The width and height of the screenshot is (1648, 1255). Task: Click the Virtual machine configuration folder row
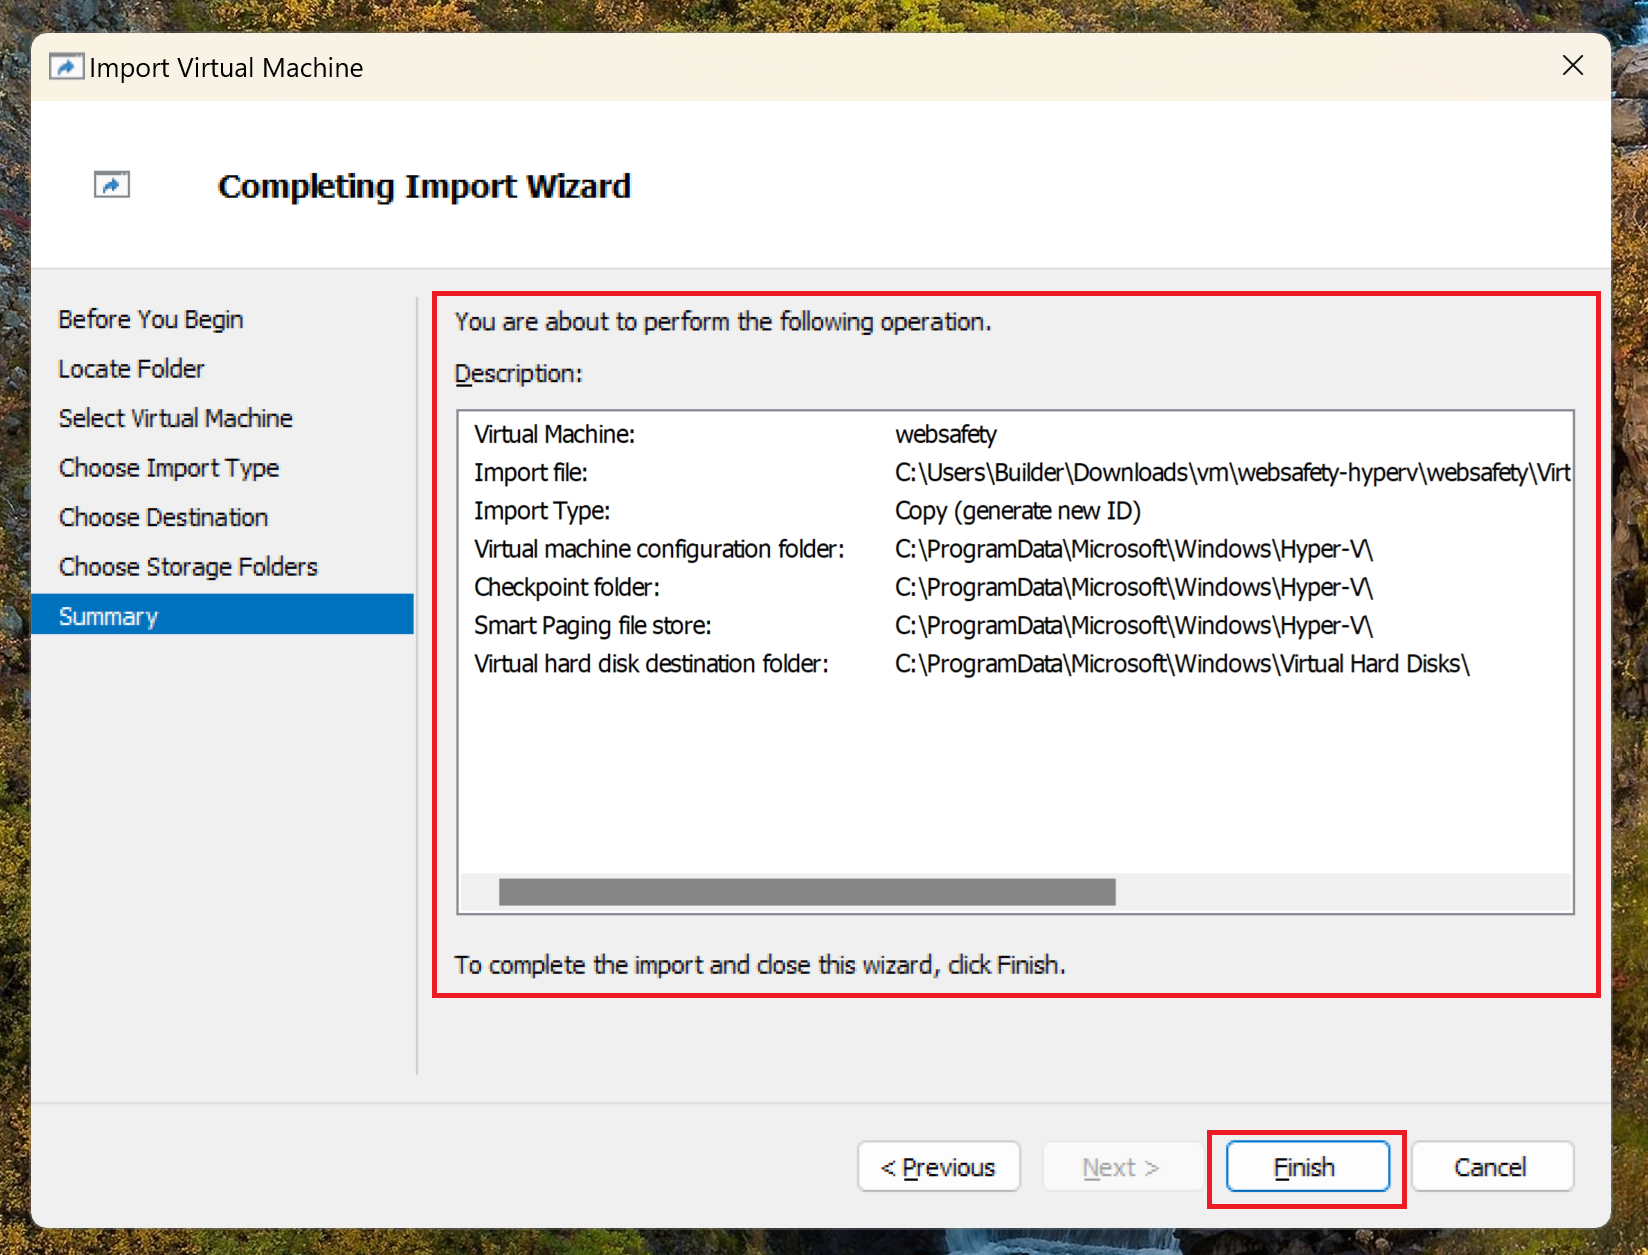click(x=1015, y=549)
